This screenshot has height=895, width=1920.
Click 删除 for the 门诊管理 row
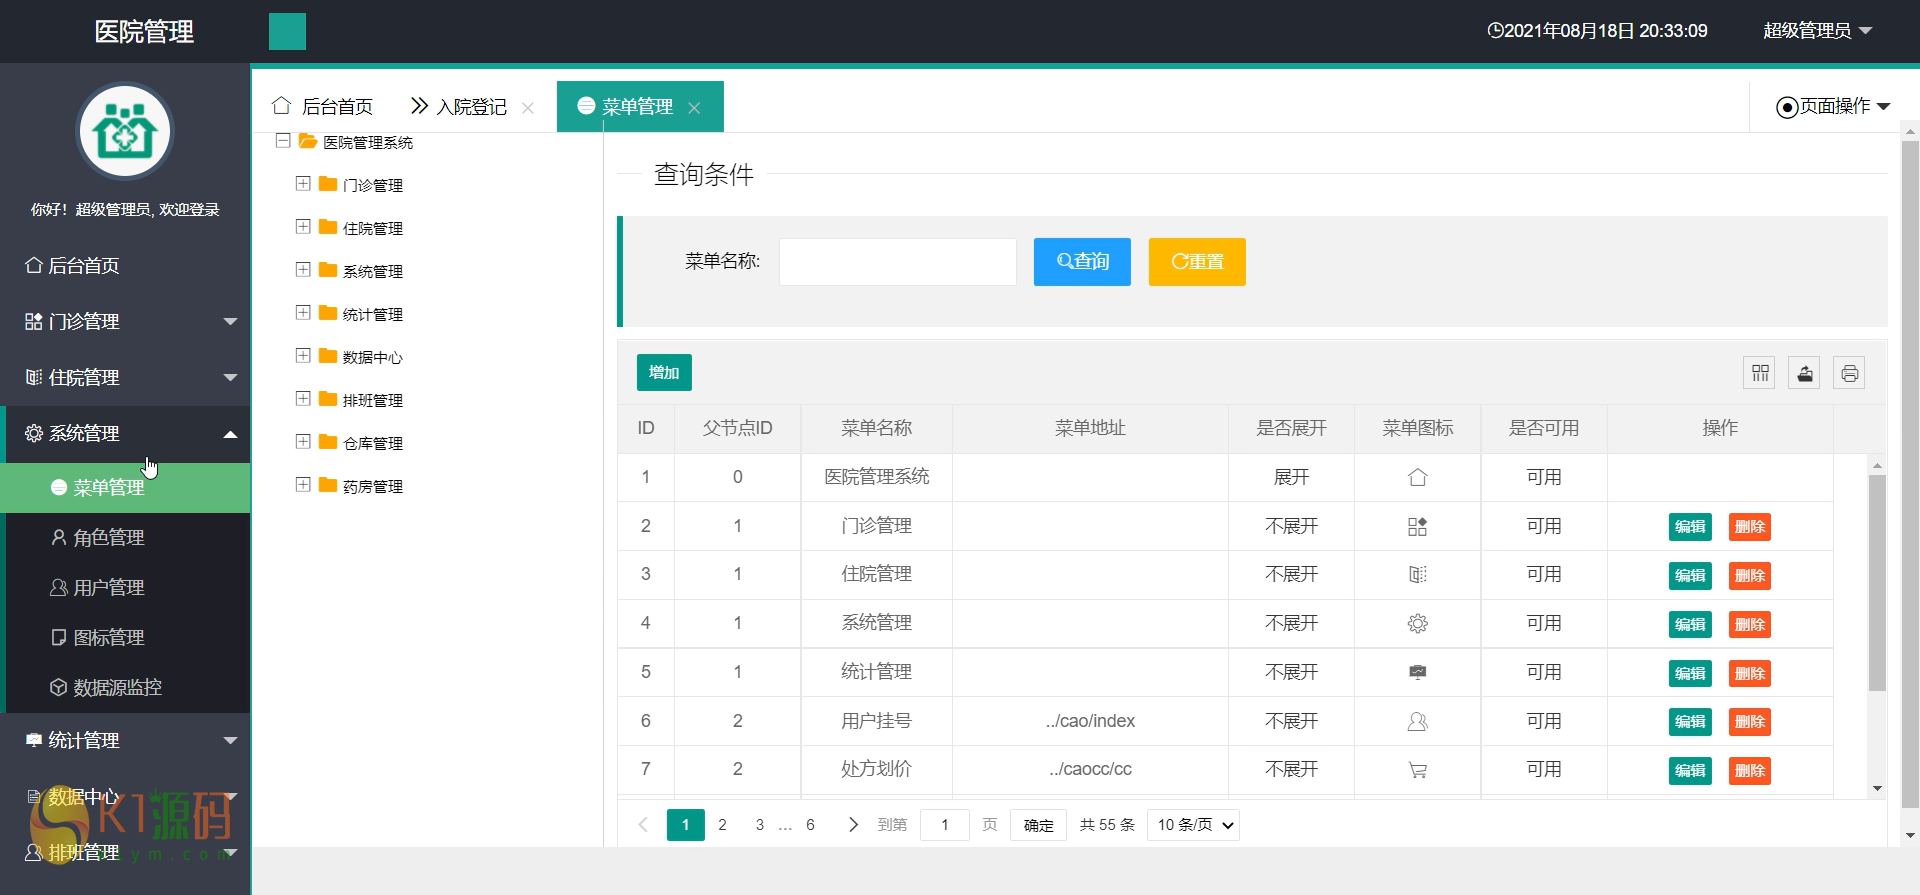[x=1749, y=527]
